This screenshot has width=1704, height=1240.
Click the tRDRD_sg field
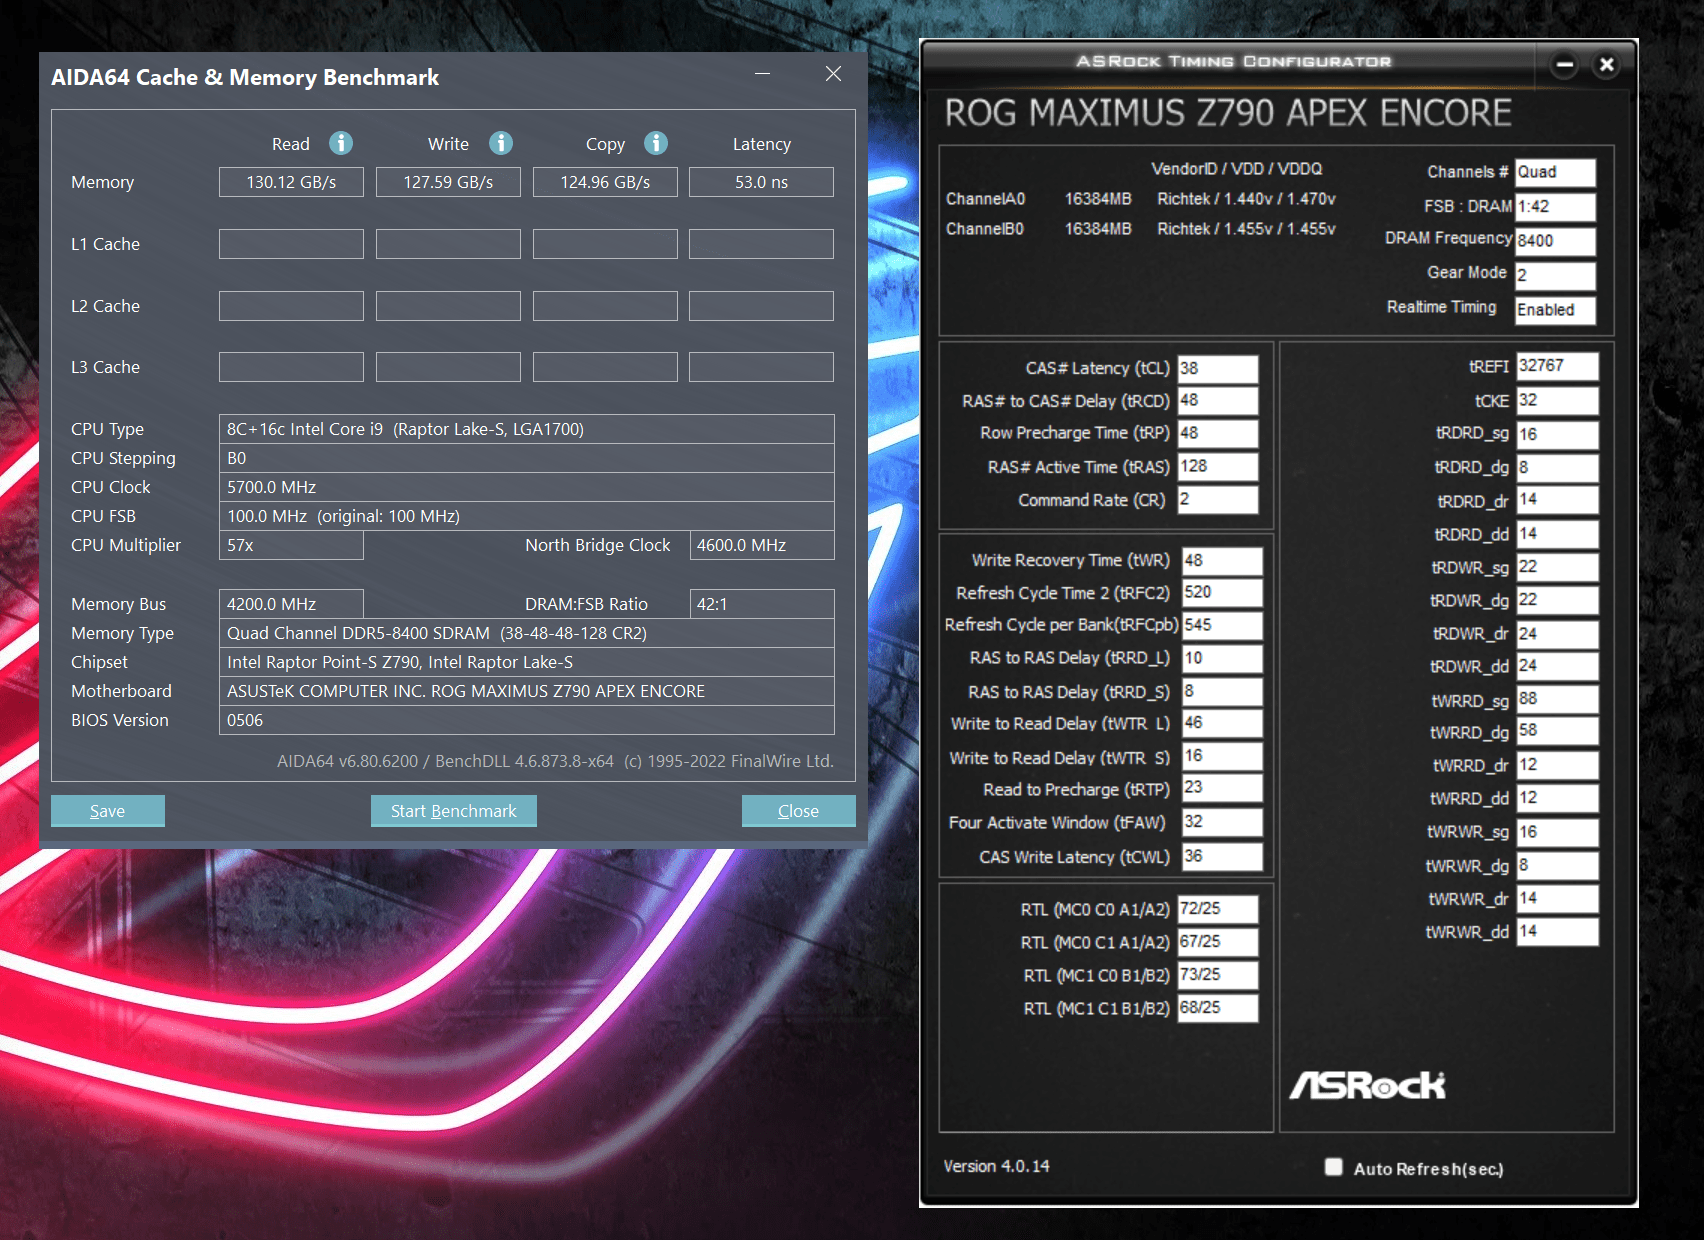click(x=1557, y=434)
